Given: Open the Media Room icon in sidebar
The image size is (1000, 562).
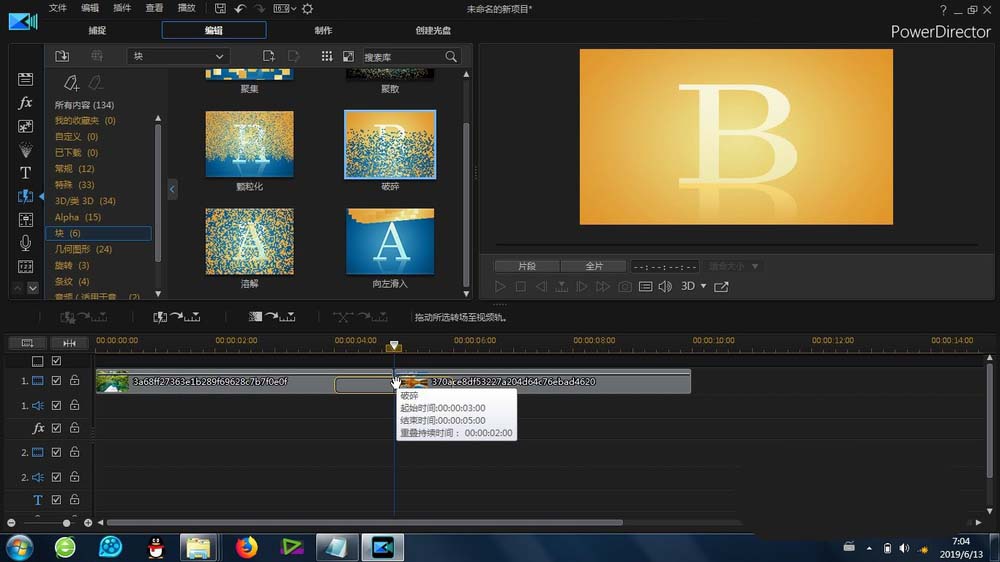Looking at the screenshot, I should (x=26, y=79).
